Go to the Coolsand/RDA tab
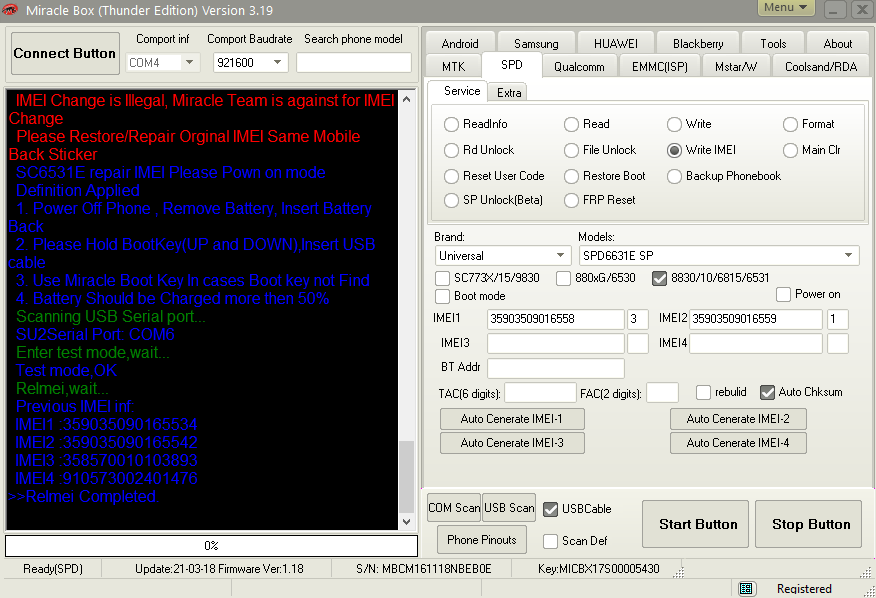The width and height of the screenshot is (876, 598). [x=821, y=67]
